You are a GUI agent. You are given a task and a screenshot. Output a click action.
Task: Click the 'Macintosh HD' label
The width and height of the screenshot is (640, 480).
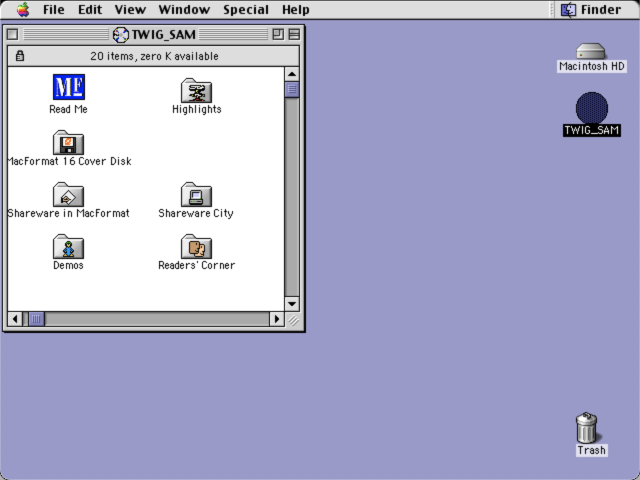click(x=592, y=66)
